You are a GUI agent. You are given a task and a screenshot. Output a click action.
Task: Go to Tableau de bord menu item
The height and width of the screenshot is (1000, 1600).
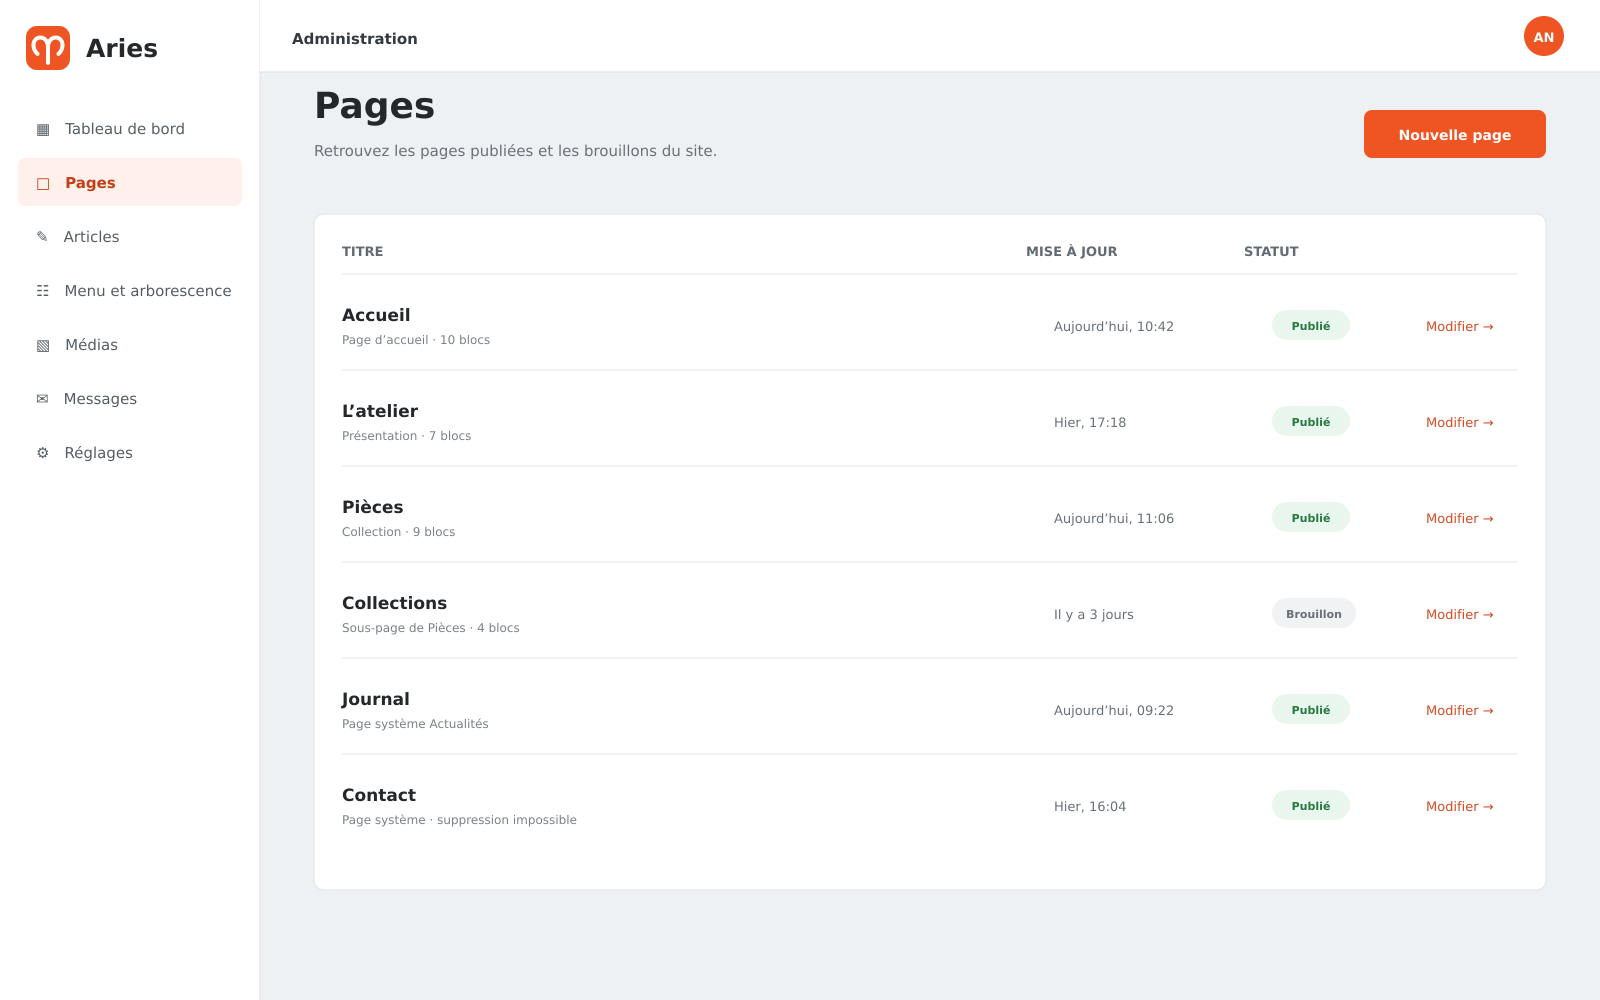[x=130, y=128]
